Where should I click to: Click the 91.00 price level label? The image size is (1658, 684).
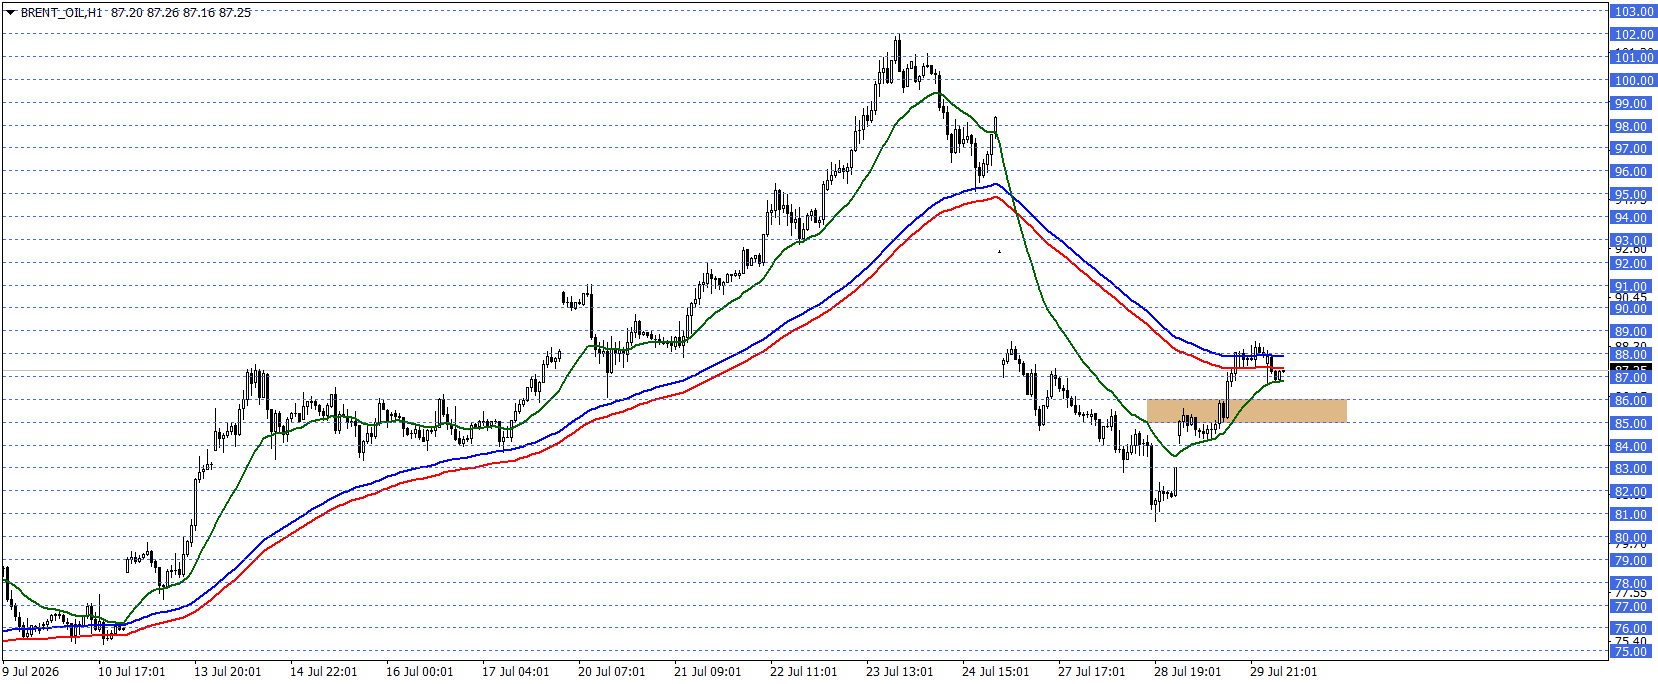click(1633, 287)
